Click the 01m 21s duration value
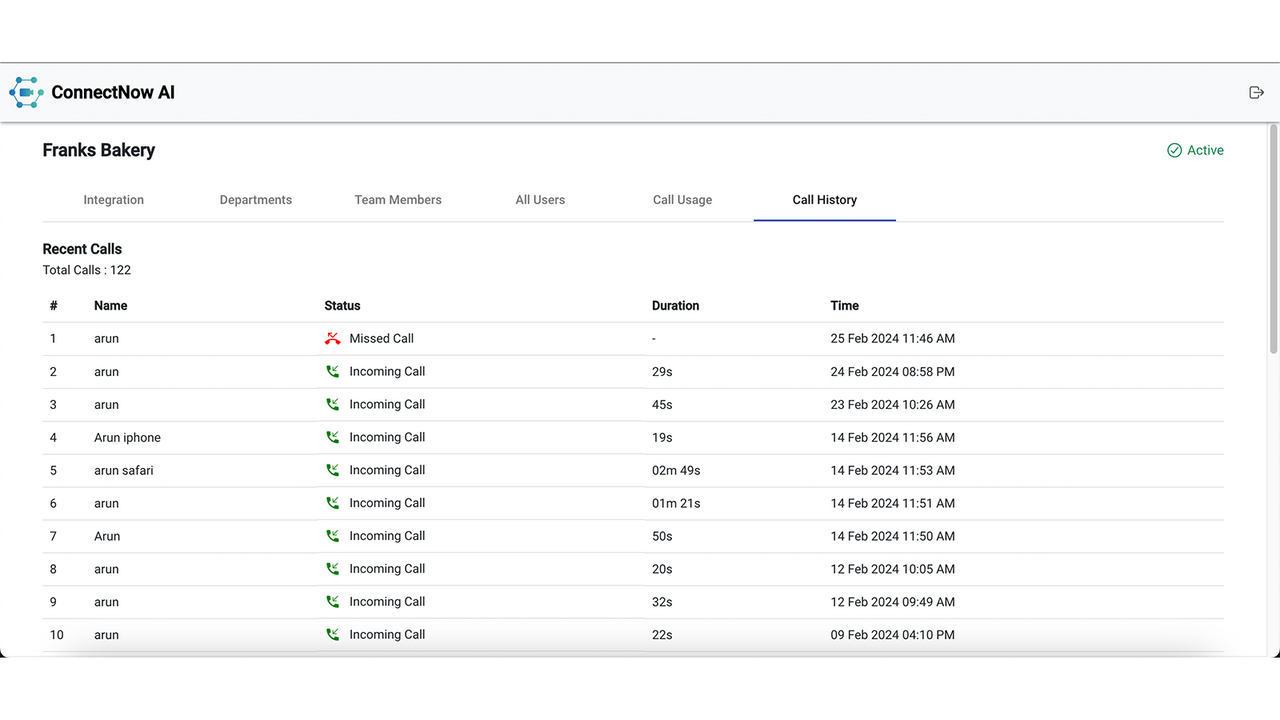 pyautogui.click(x=676, y=504)
